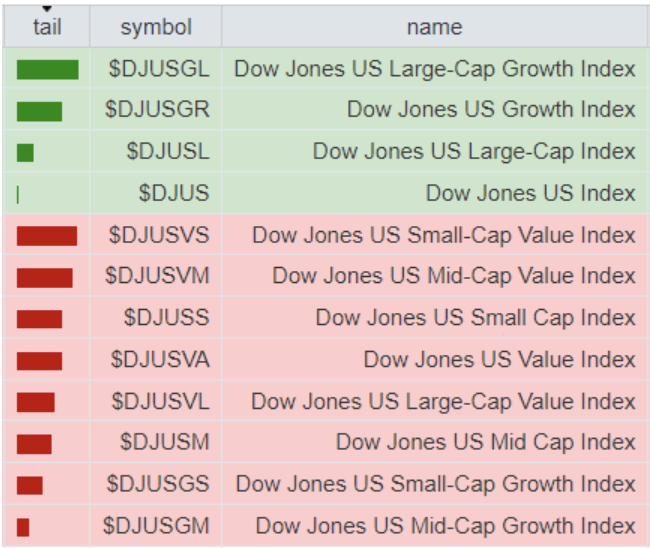650x548 pixels.
Task: Click the red tail bar for $DJUSVS
Action: 46,235
